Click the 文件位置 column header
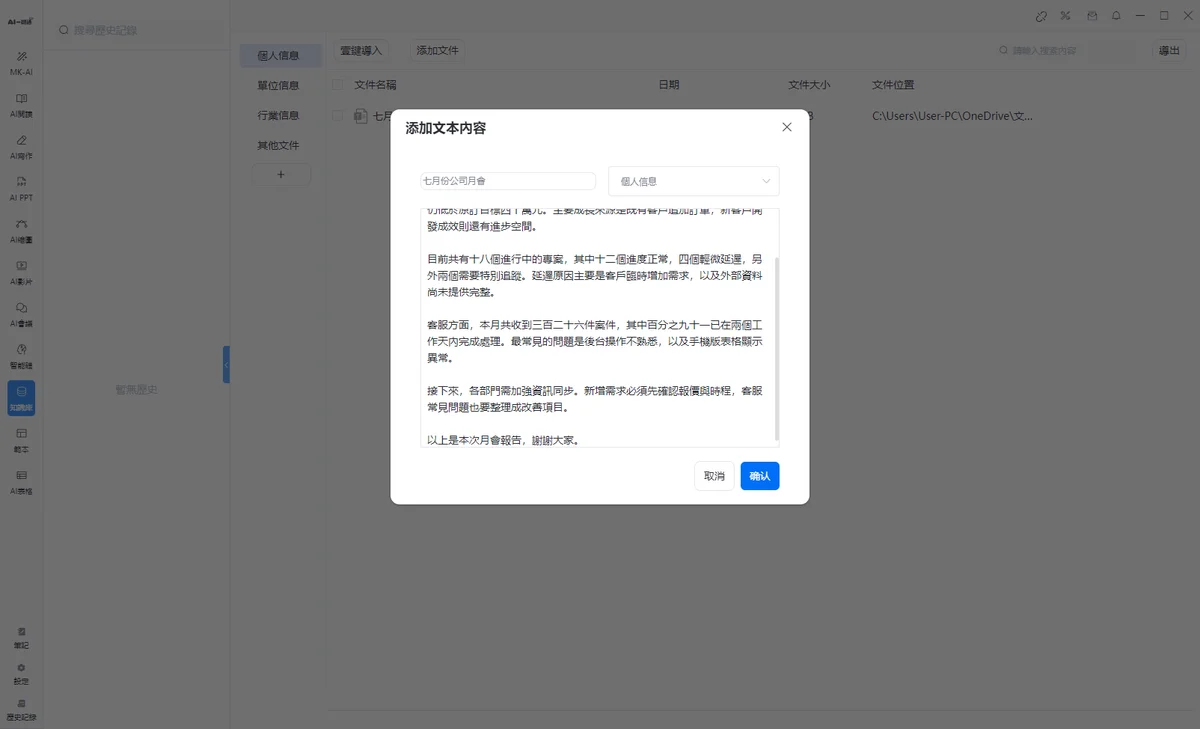Viewport: 1200px width, 729px height. pos(893,85)
